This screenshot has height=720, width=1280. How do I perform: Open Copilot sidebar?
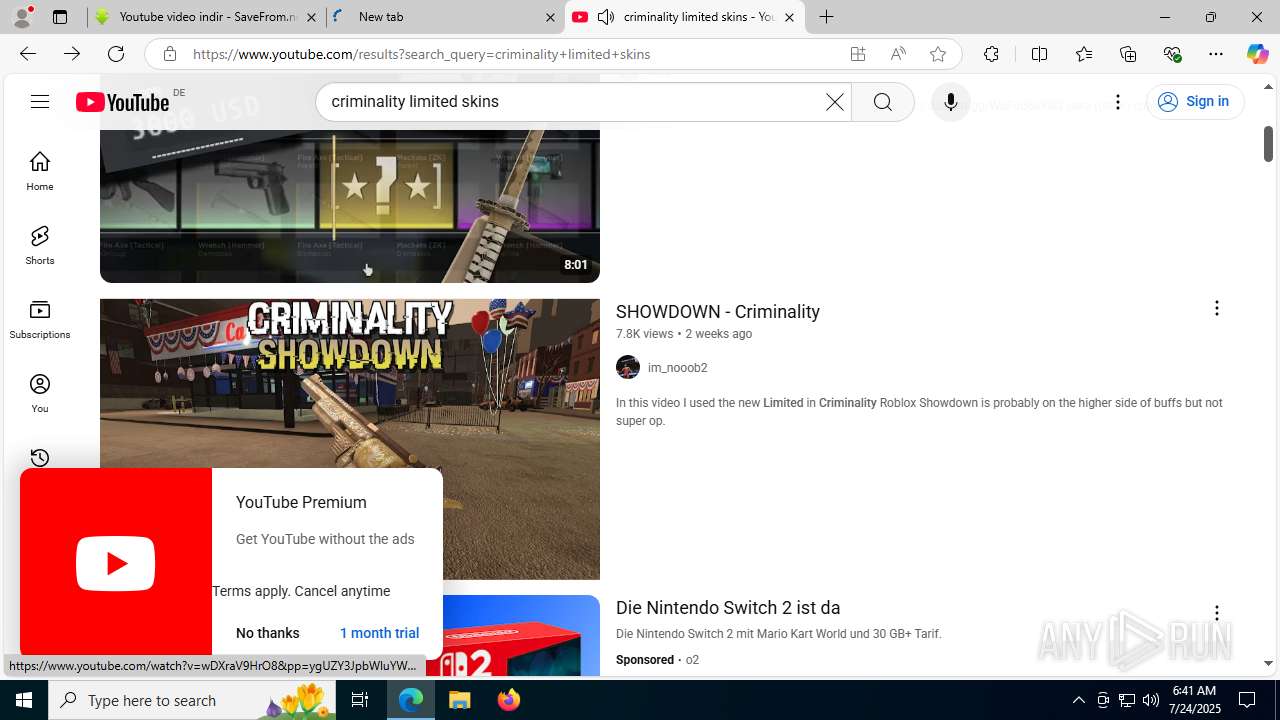[1257, 54]
